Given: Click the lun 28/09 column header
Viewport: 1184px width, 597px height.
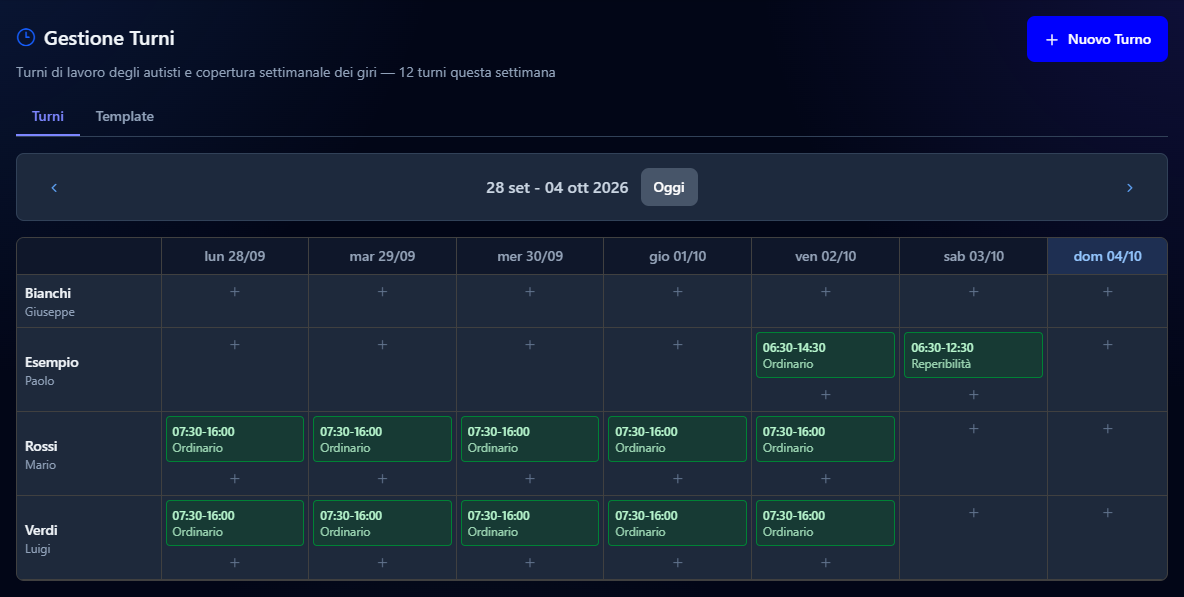Looking at the screenshot, I should pos(235,256).
